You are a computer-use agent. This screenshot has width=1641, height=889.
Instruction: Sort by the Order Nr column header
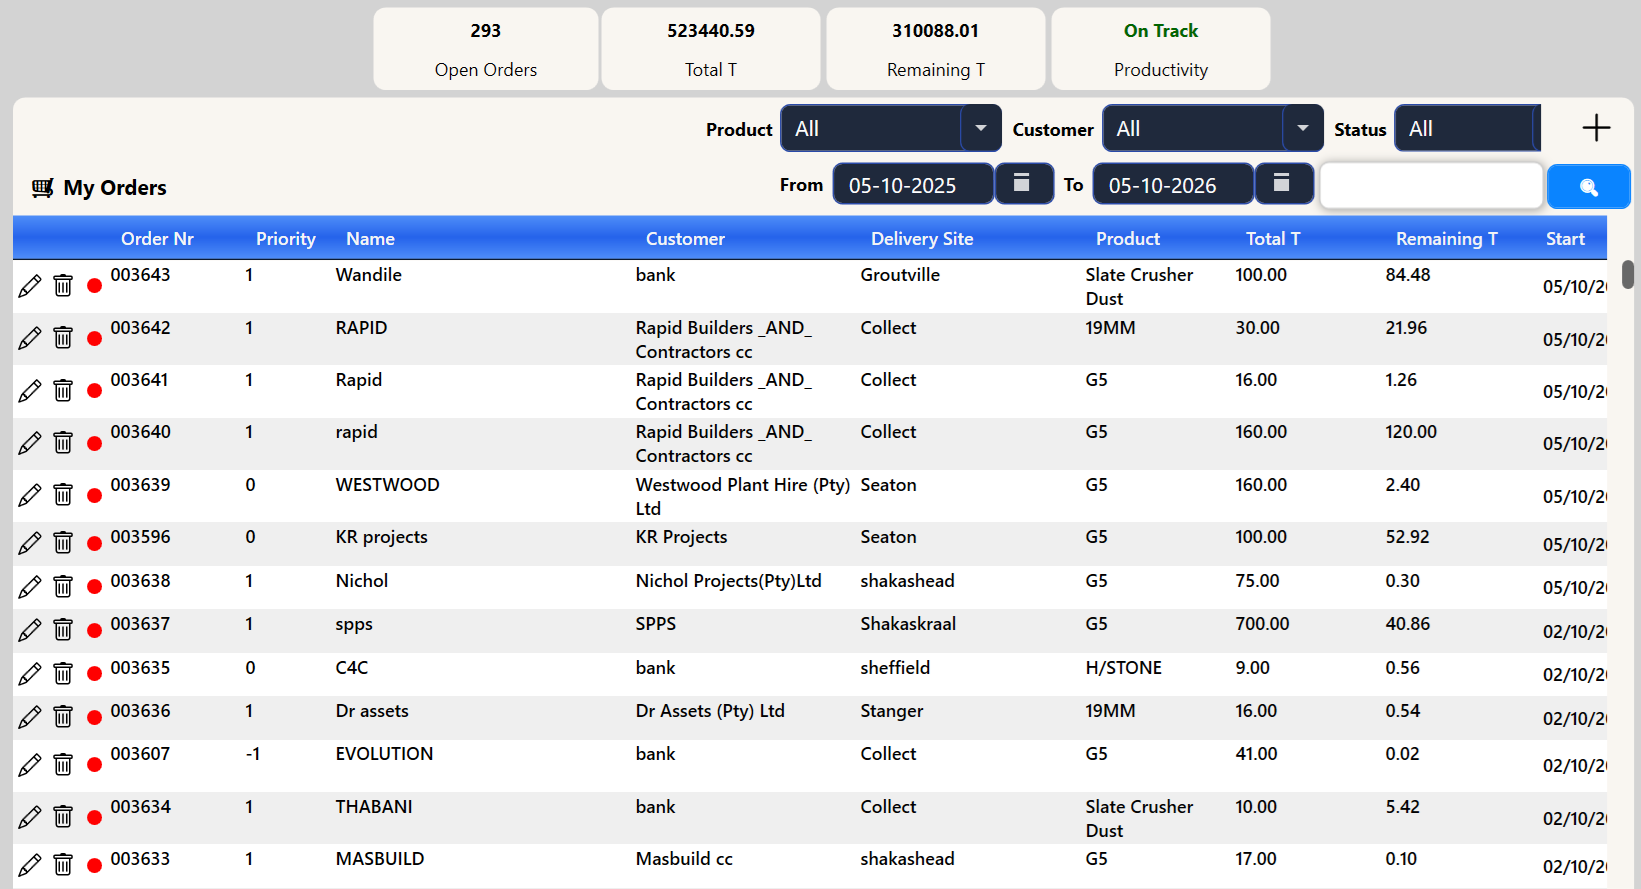(157, 239)
